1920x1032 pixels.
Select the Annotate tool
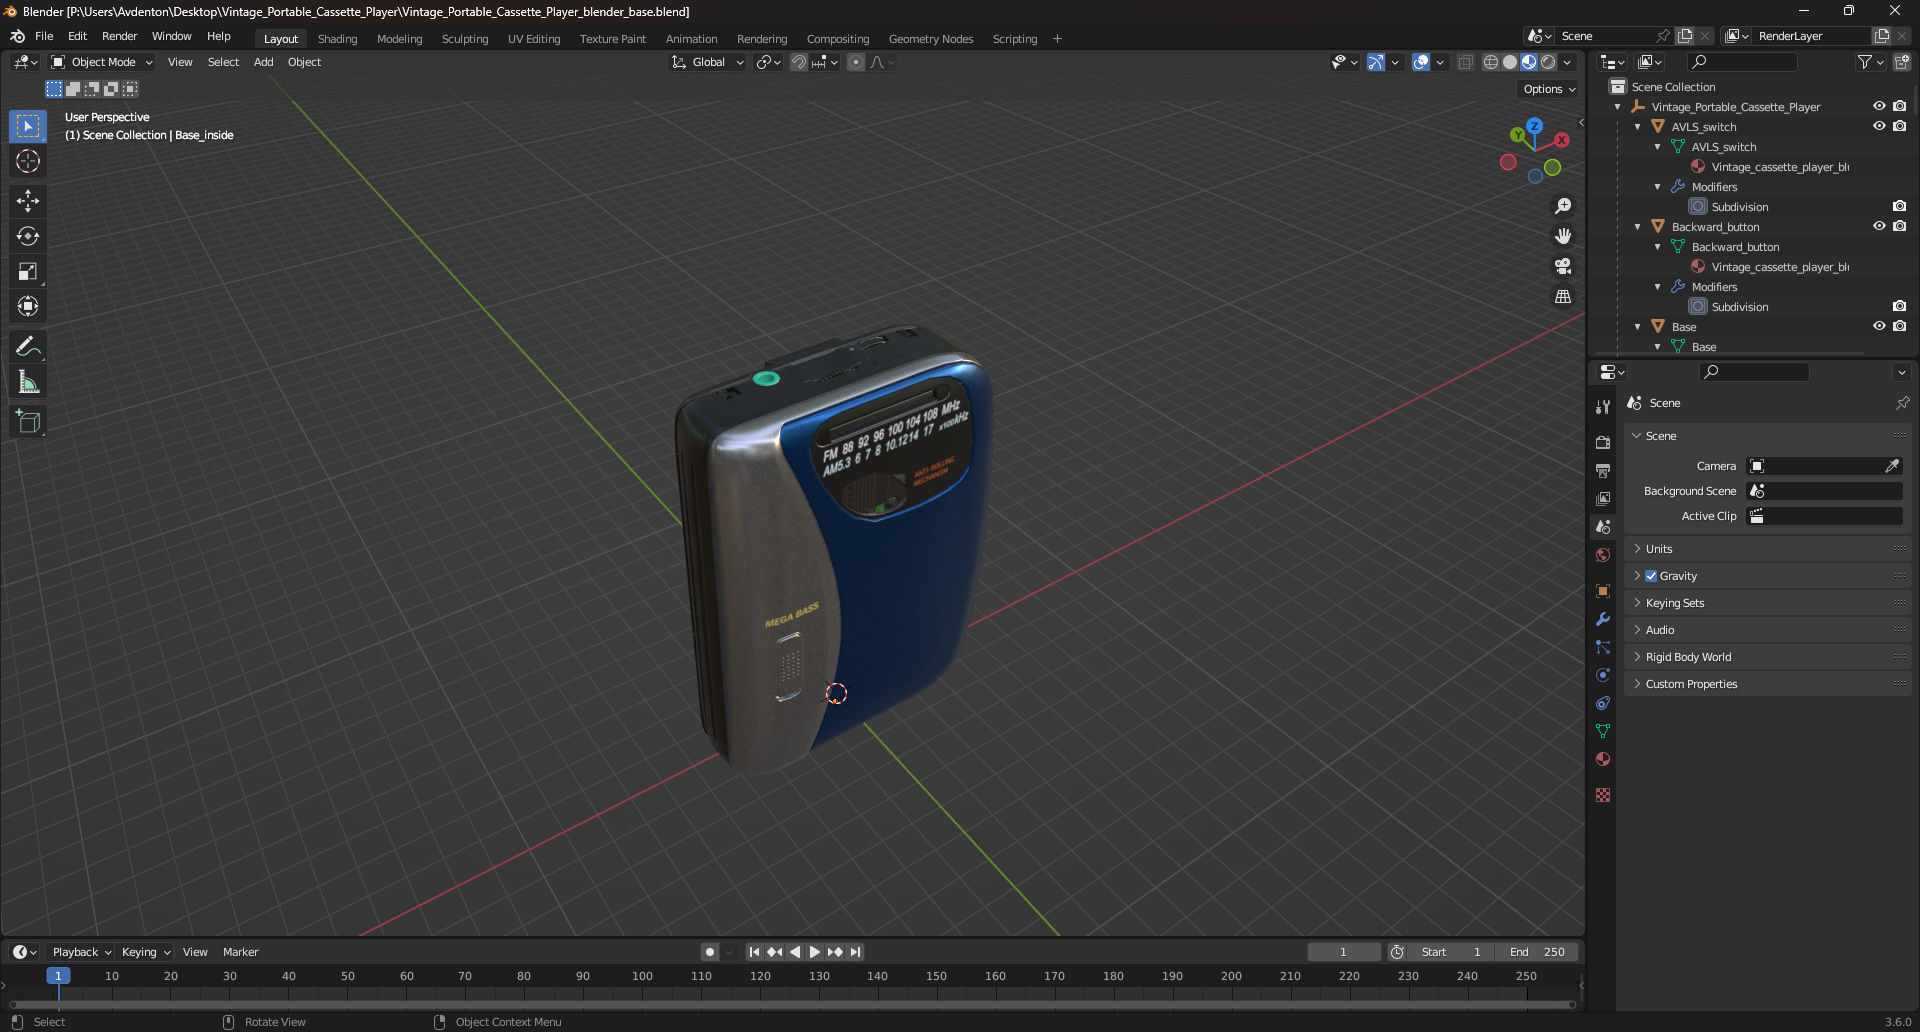pos(28,347)
